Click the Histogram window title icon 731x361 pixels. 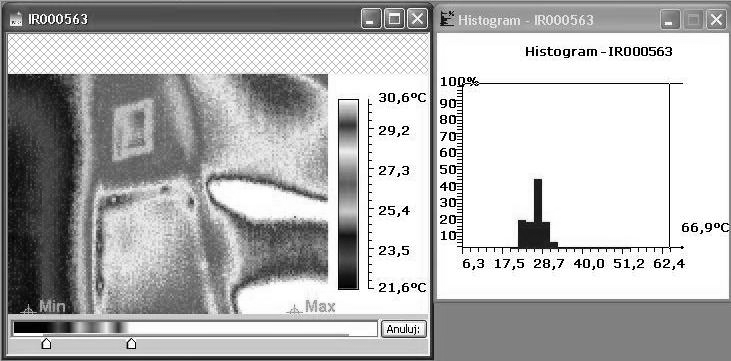pos(447,20)
